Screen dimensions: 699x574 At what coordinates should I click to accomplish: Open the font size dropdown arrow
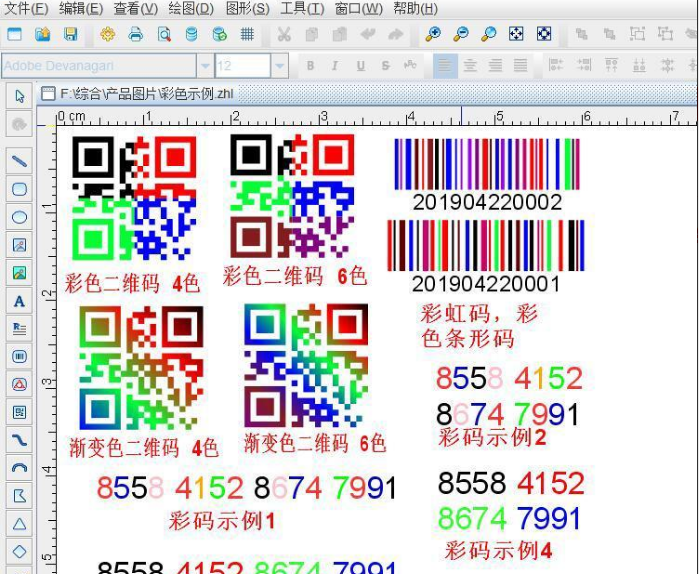tap(280, 66)
